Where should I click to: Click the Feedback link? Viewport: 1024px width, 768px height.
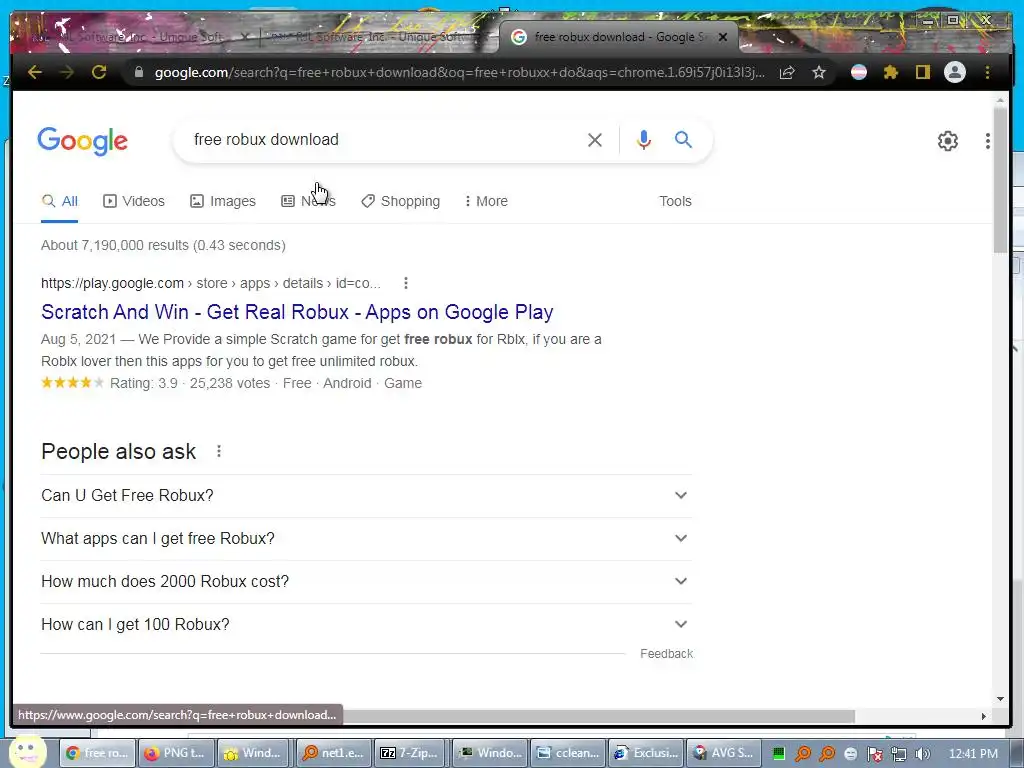click(x=666, y=654)
